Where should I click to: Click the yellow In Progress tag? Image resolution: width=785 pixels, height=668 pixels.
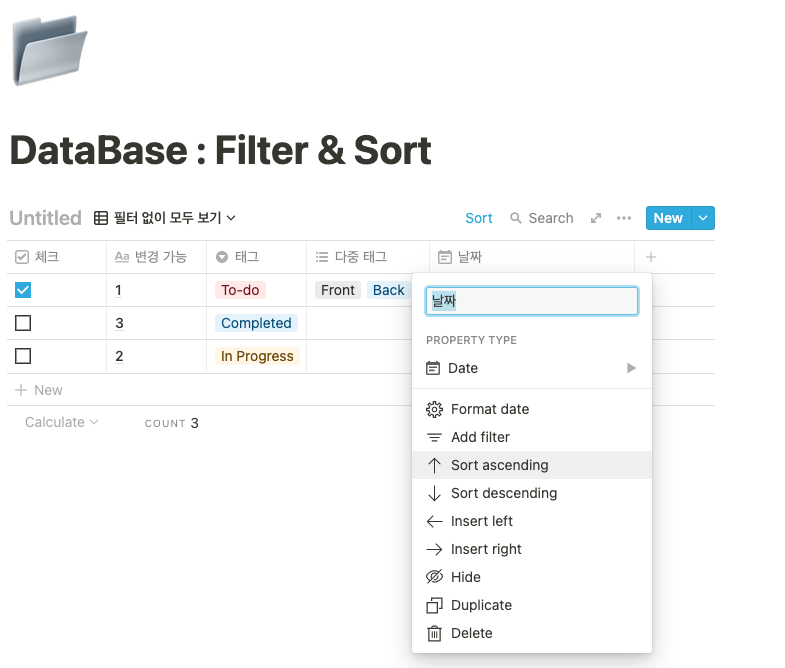tap(257, 356)
